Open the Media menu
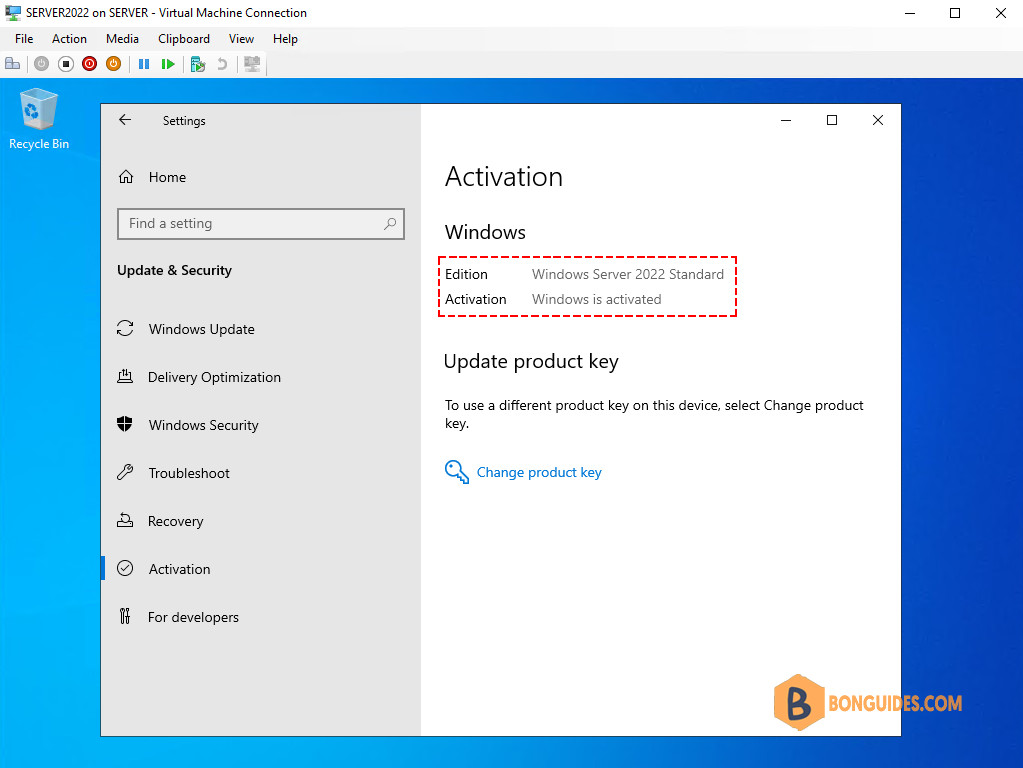Viewport: 1023px width, 768px height. [122, 38]
